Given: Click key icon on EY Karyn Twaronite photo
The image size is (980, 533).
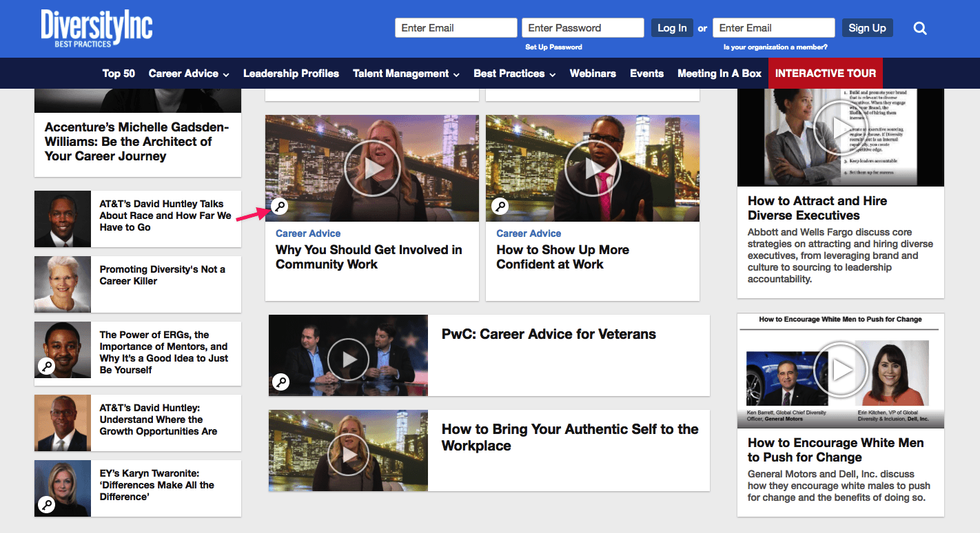Looking at the screenshot, I should (46, 503).
